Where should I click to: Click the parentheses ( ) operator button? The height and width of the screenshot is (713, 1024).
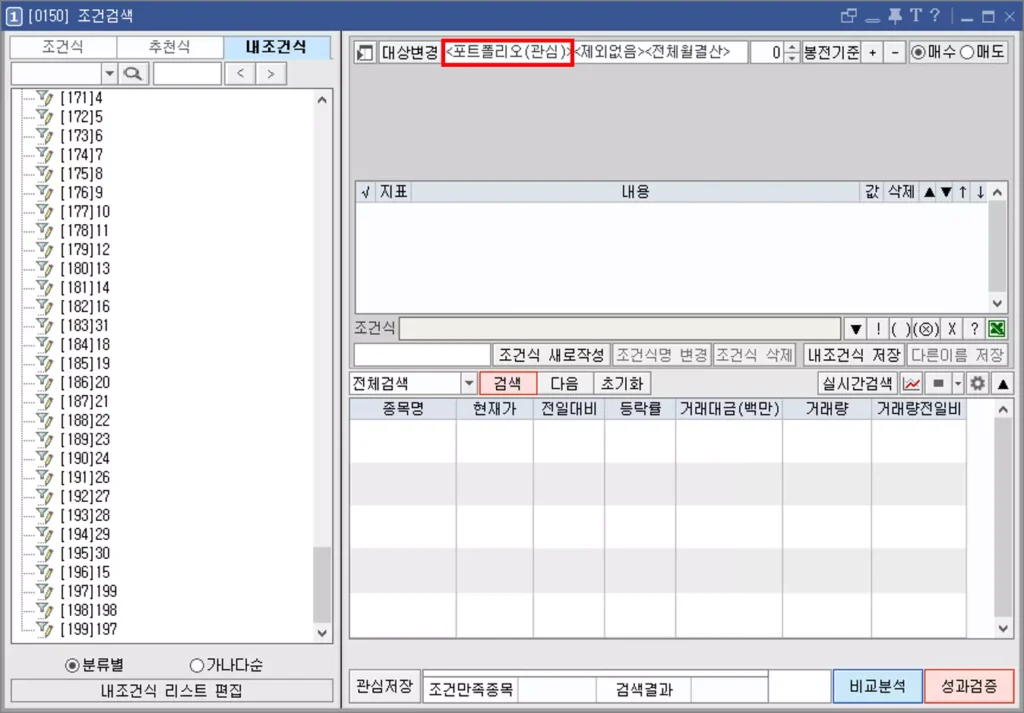click(x=900, y=328)
